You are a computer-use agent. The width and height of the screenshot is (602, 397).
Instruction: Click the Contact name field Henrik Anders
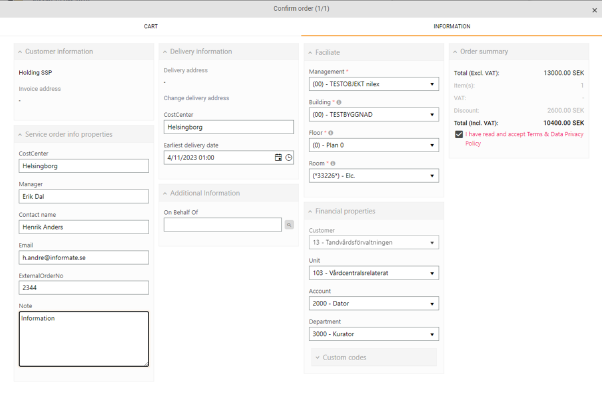[84, 227]
